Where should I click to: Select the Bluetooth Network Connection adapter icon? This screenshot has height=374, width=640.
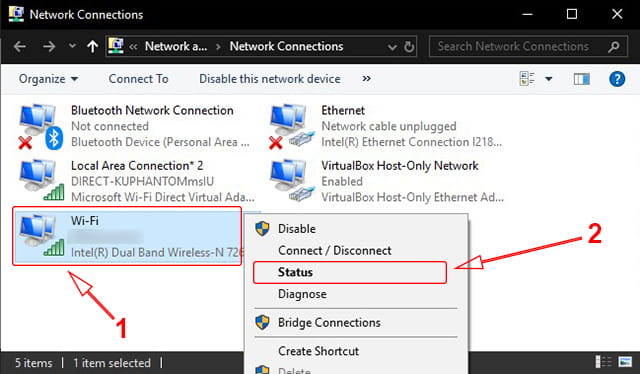pyautogui.click(x=40, y=126)
